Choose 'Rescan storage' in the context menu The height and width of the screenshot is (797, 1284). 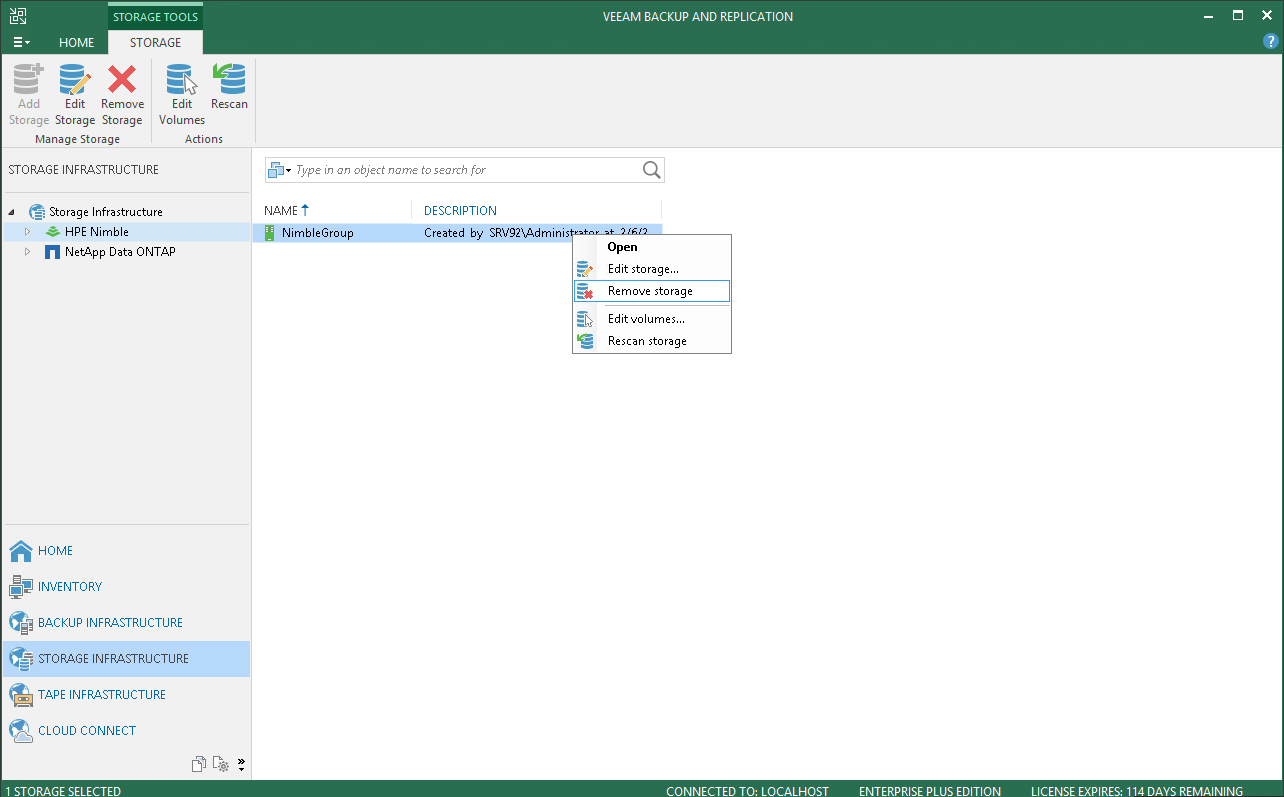tap(652, 341)
